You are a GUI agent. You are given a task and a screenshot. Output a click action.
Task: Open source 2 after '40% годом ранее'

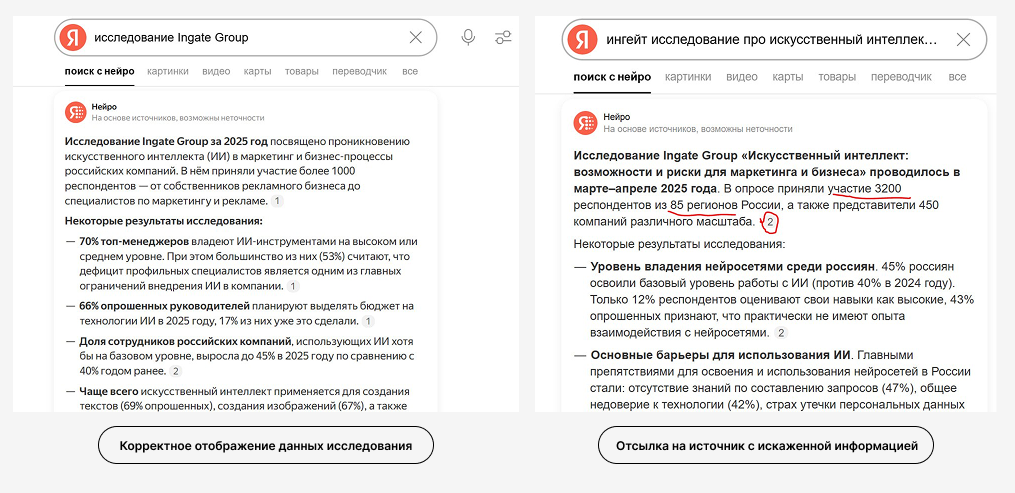[175, 371]
